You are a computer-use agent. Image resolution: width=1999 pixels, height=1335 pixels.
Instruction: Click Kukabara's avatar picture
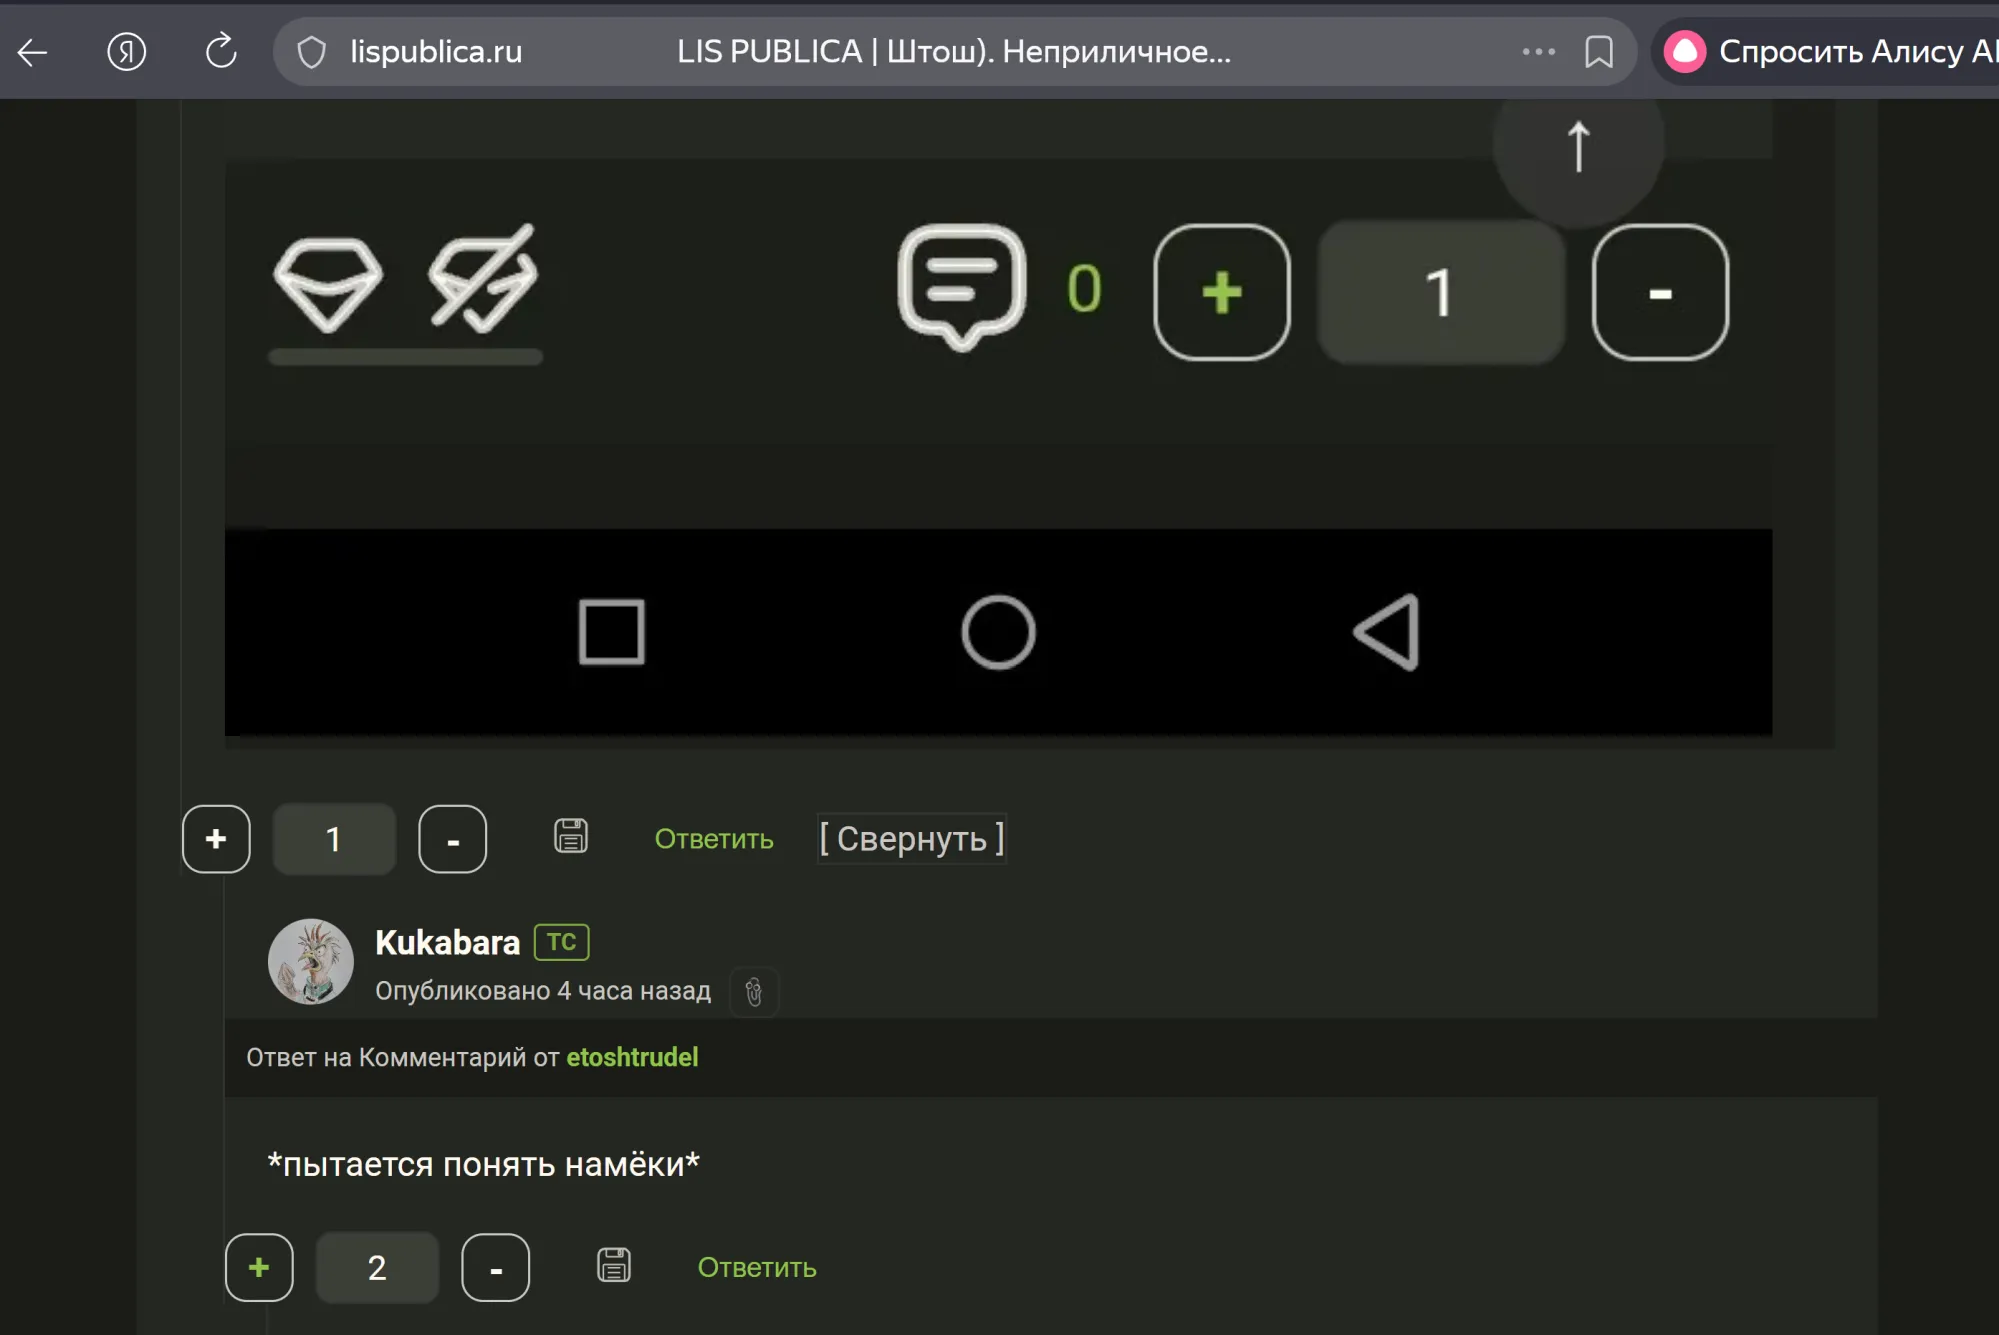coord(311,962)
